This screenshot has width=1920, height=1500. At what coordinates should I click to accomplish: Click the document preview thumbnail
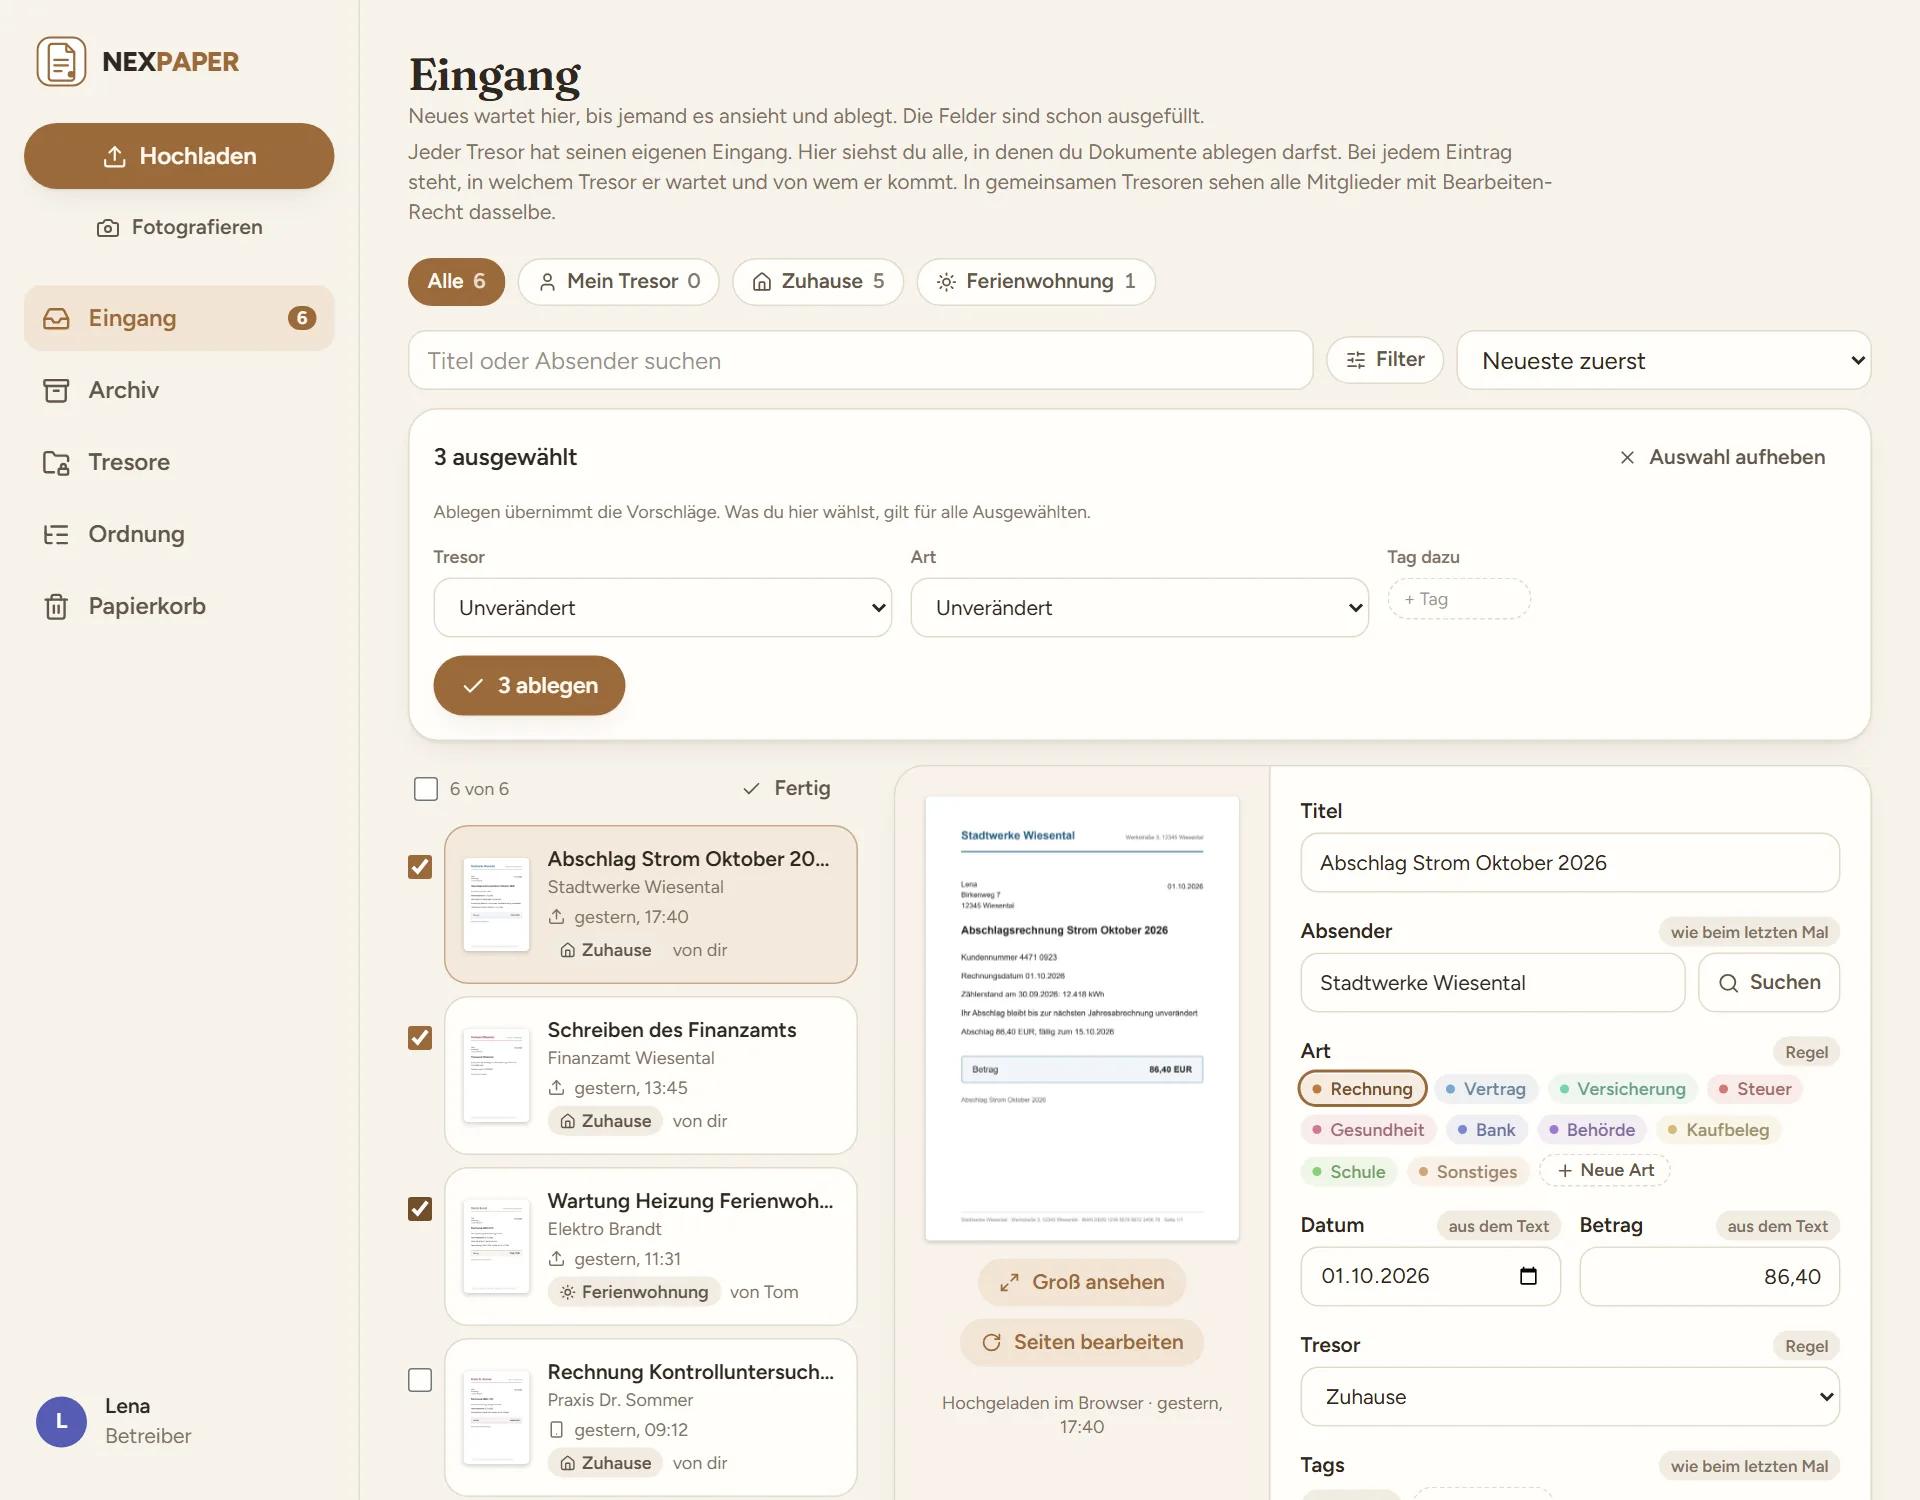tap(1082, 1019)
